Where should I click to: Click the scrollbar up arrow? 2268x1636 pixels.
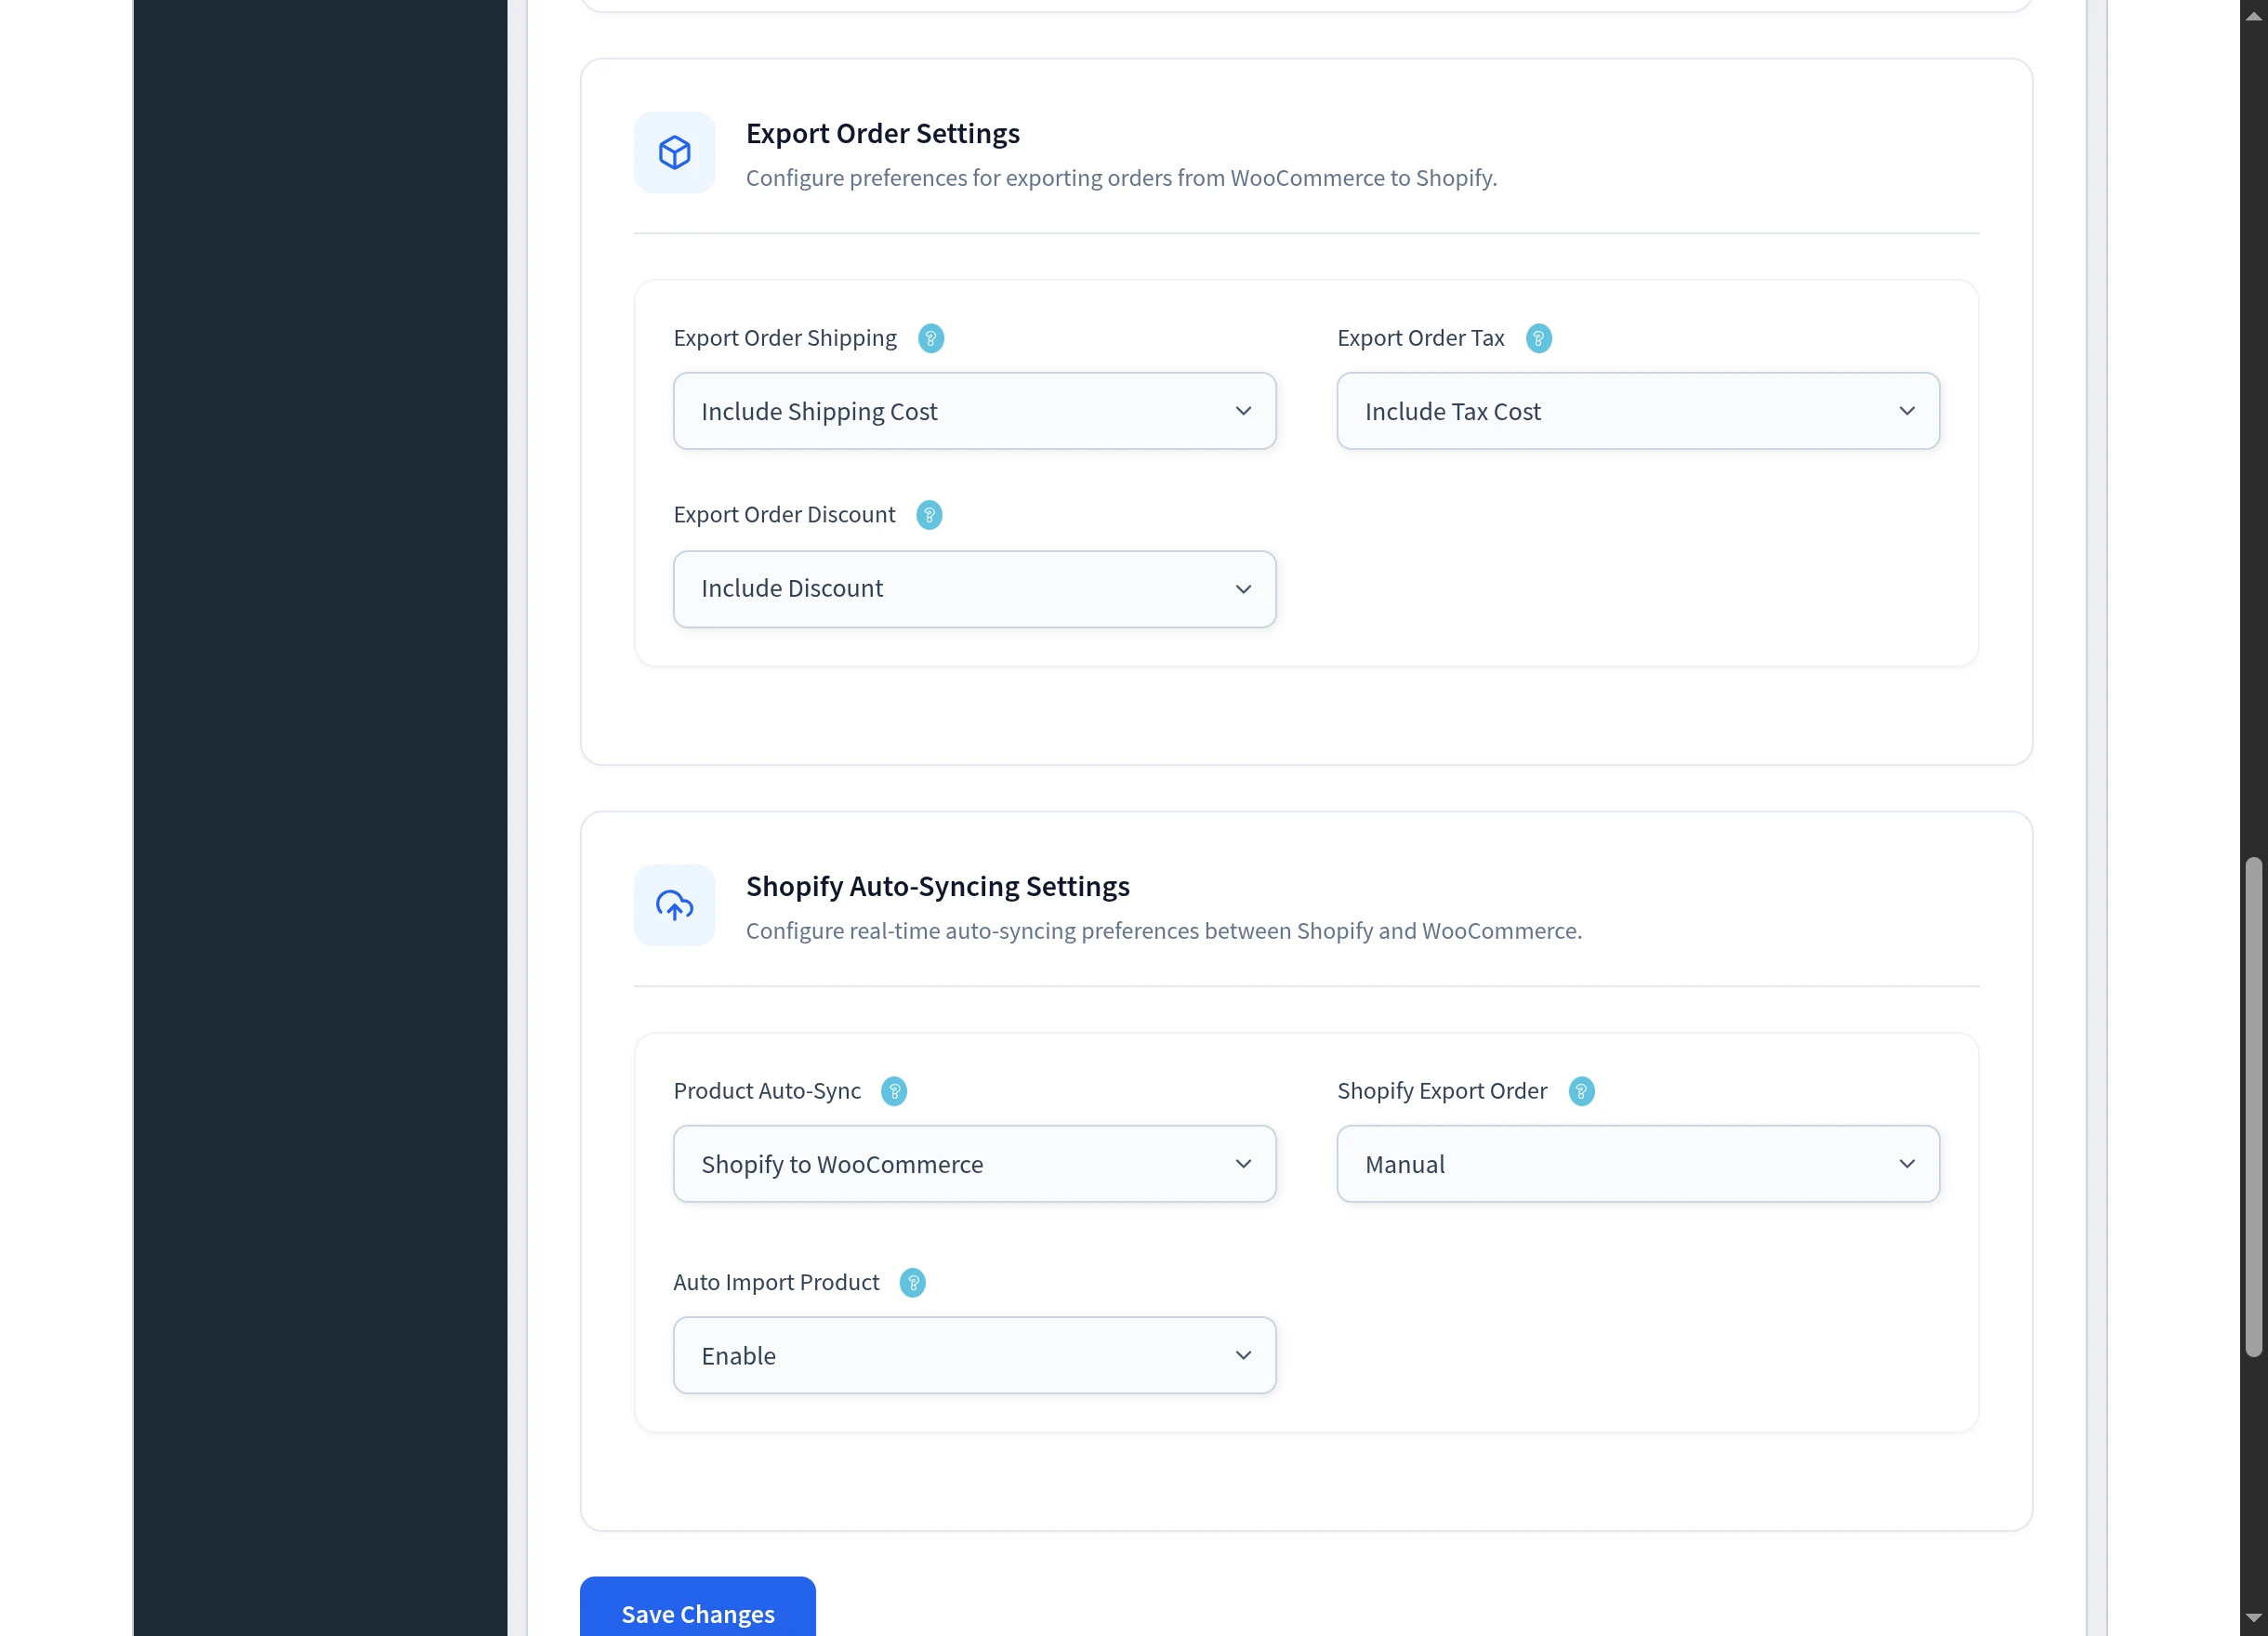[x=2253, y=16]
